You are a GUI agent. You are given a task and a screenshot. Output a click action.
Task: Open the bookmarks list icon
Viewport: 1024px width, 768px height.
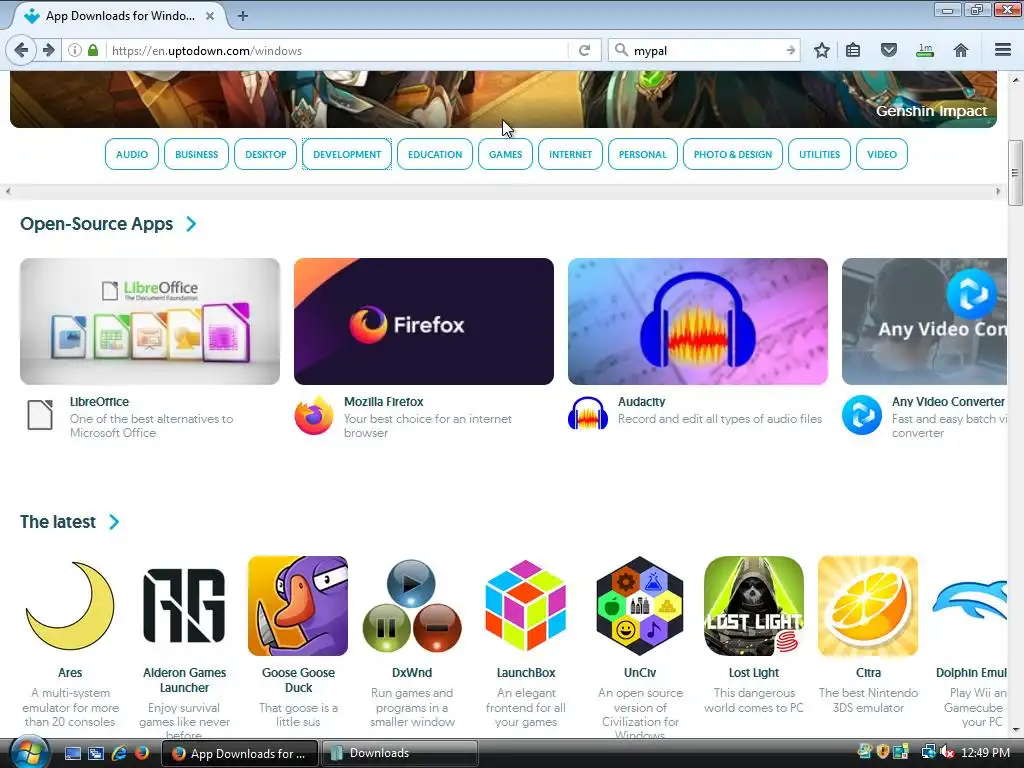(x=853, y=50)
